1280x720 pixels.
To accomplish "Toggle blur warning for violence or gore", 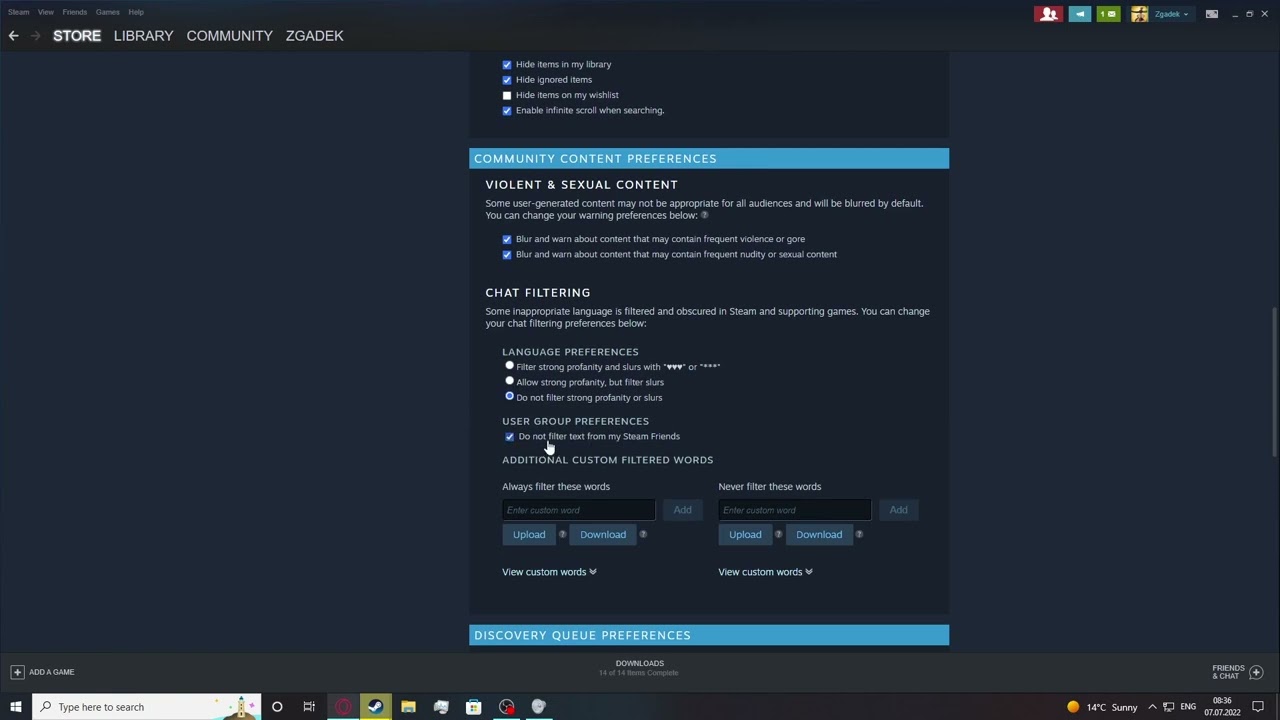I will coord(507,240).
